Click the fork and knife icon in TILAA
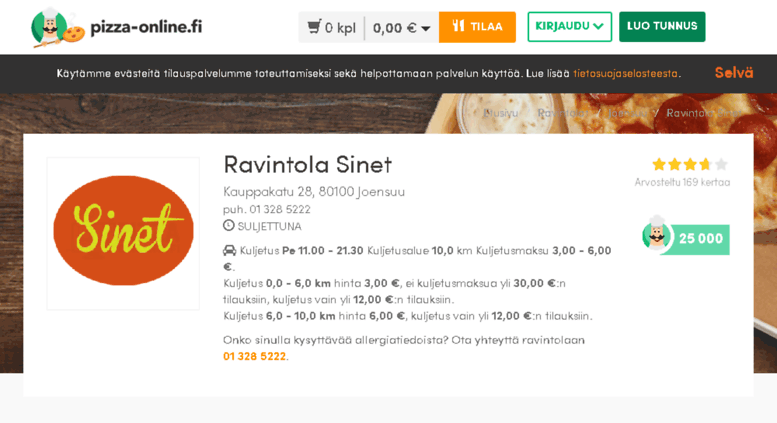 [x=458, y=26]
